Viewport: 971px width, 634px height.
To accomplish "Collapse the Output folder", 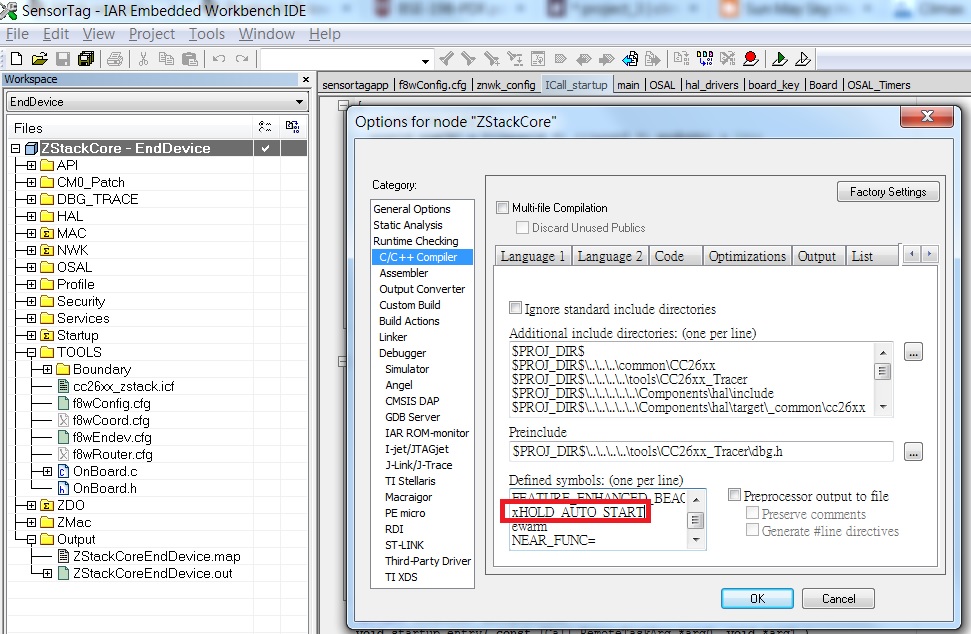I will pos(31,540).
